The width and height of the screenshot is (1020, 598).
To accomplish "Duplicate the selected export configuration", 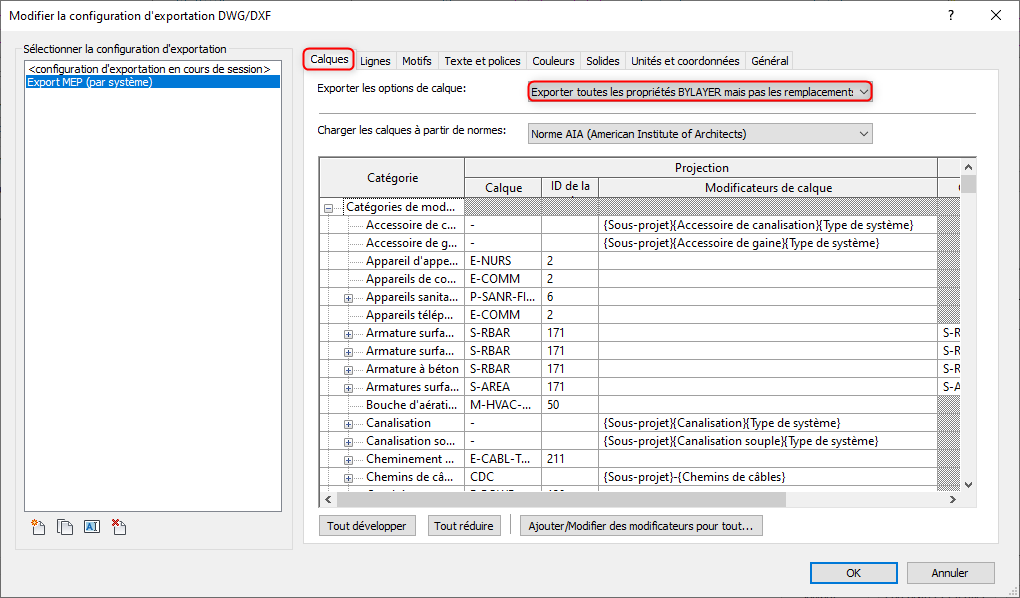I will point(65,527).
